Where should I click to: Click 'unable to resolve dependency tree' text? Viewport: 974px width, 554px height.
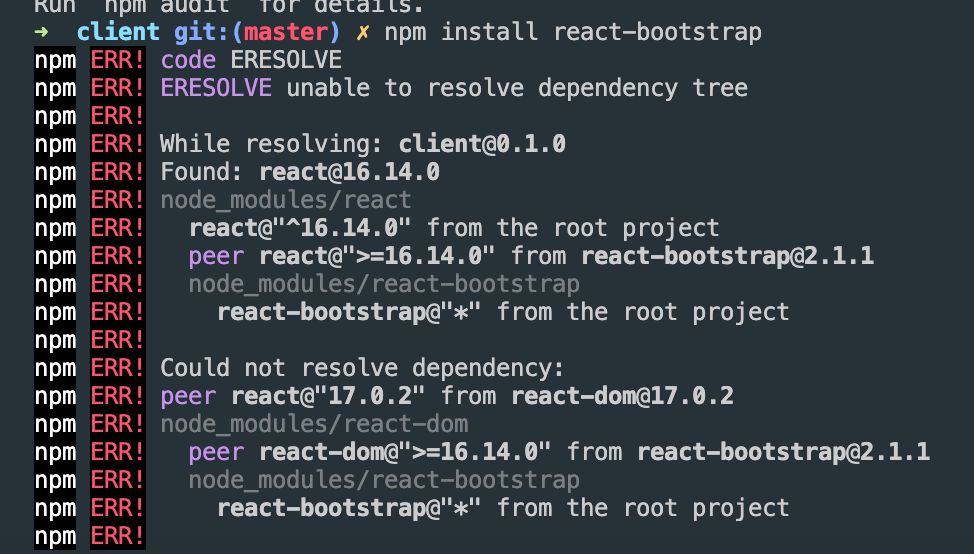[x=517, y=88]
